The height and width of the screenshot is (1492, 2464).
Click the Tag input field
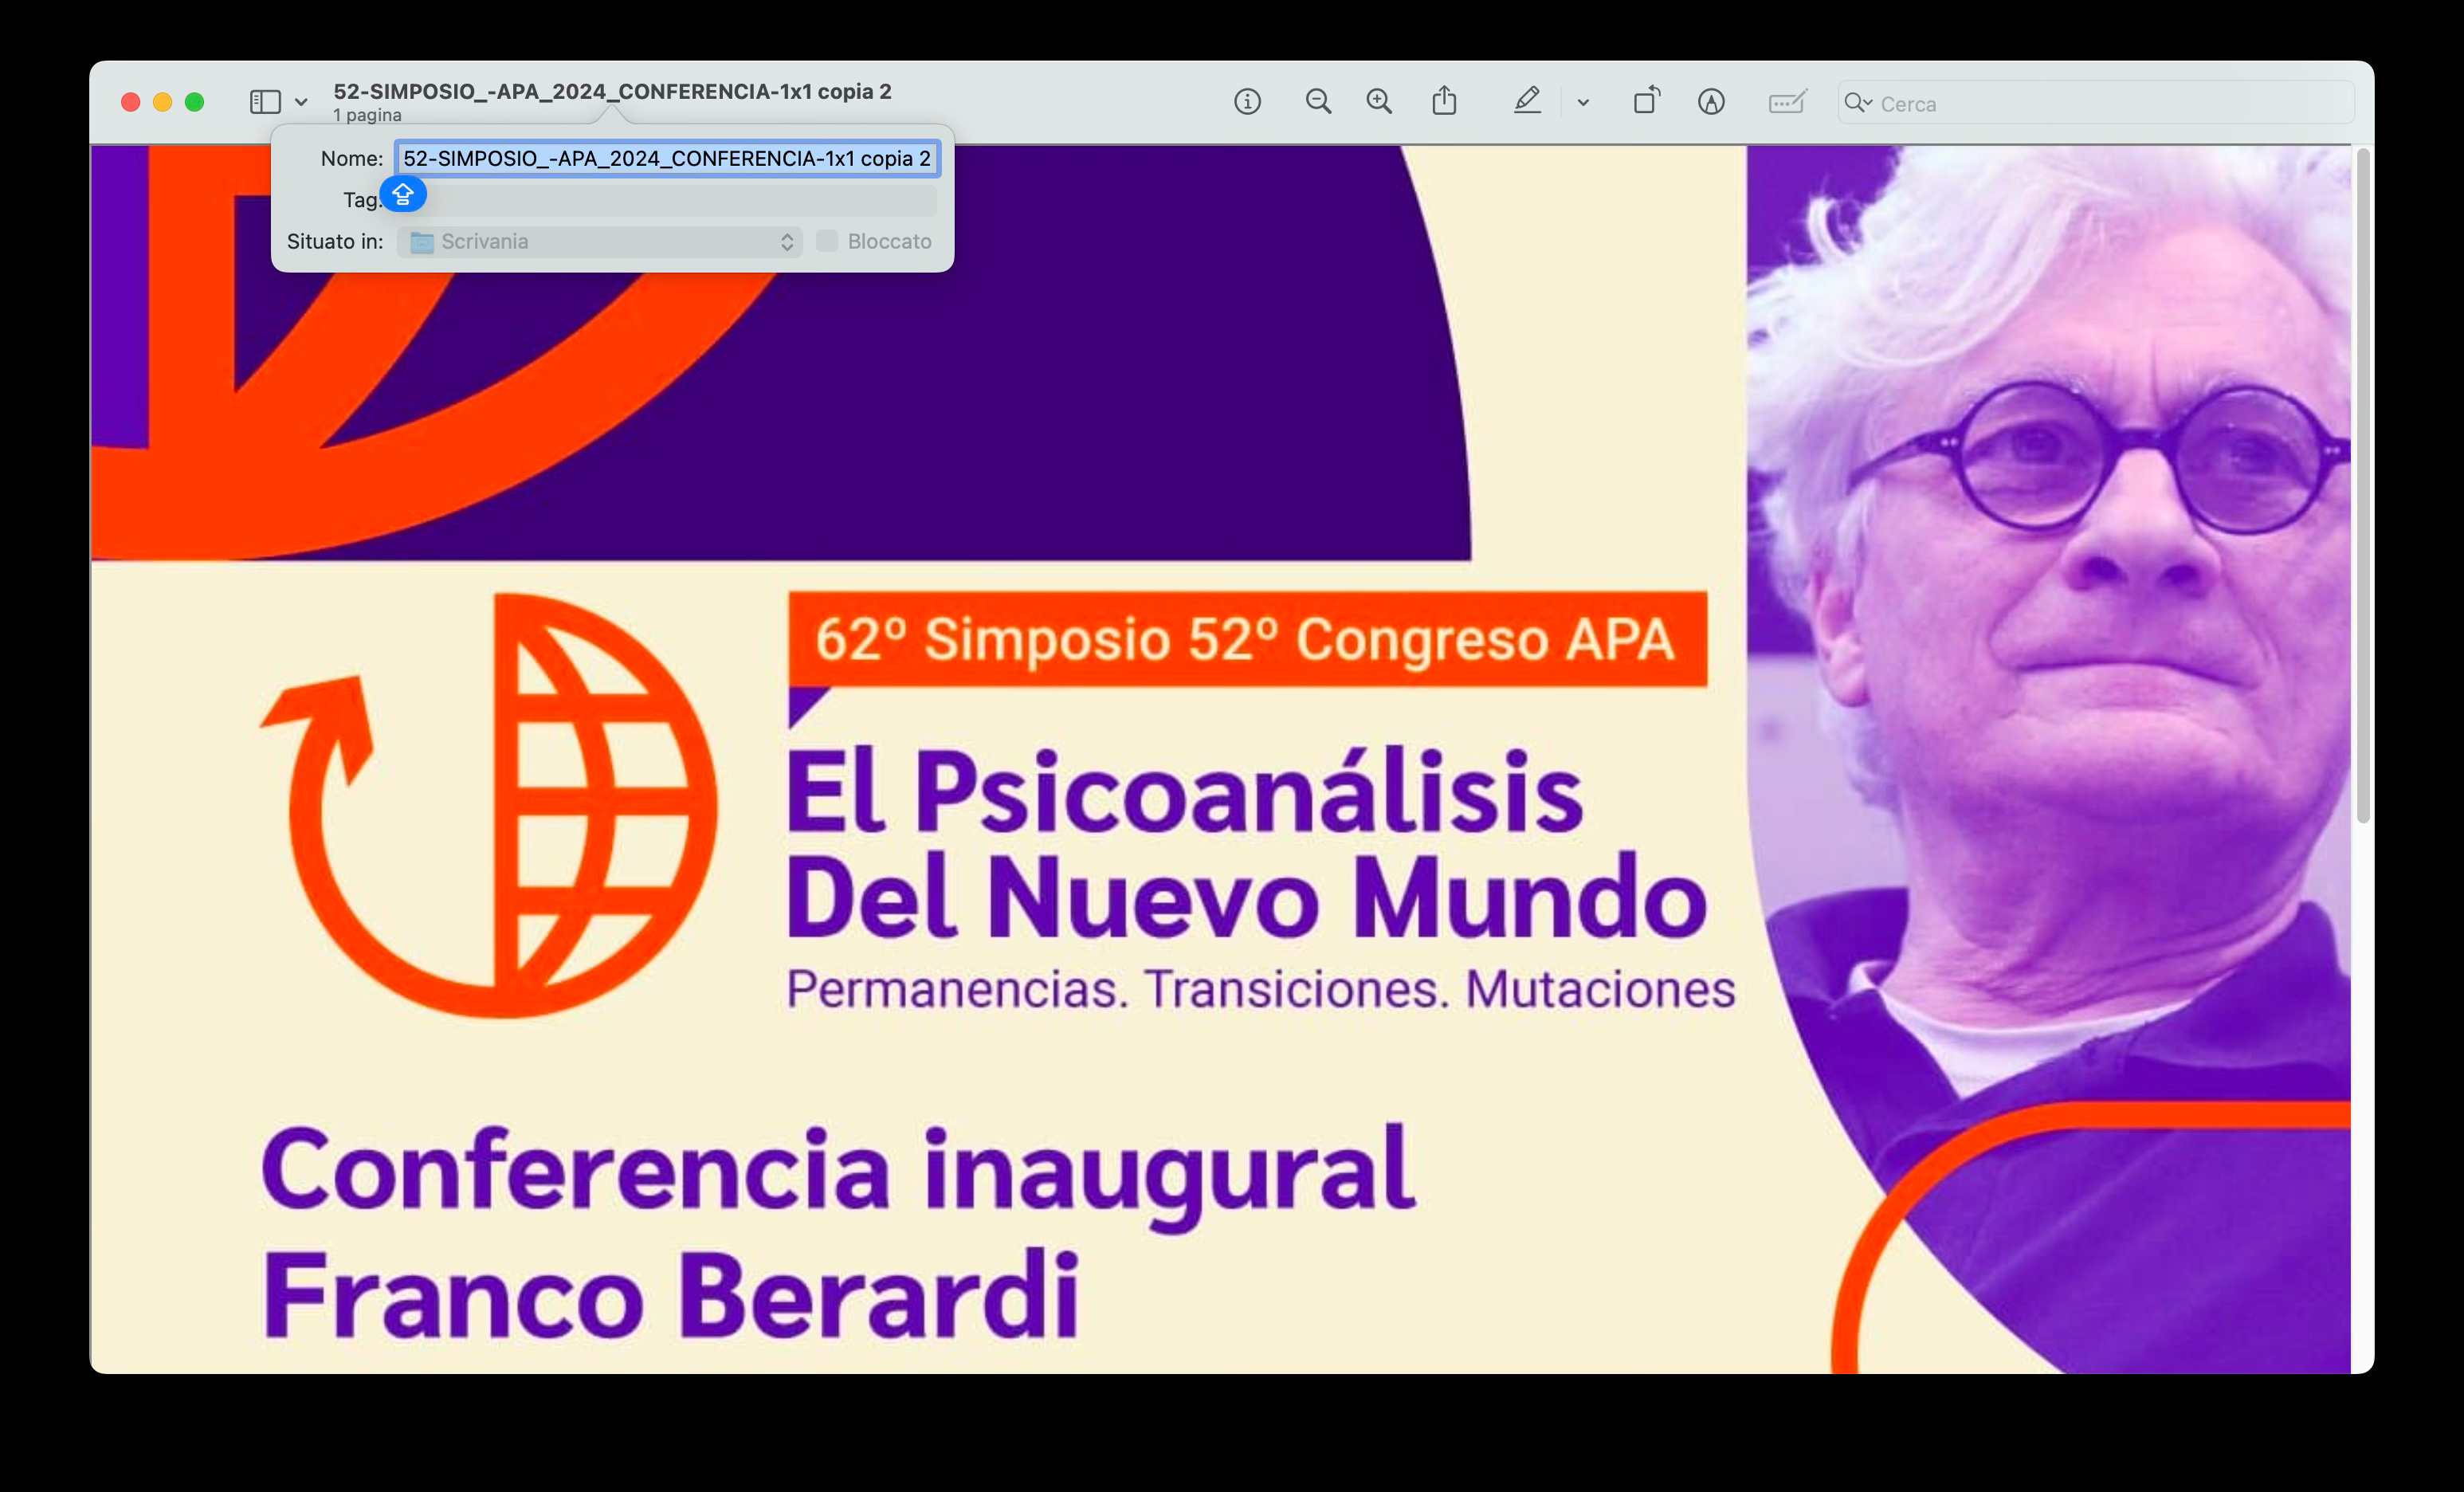pos(667,200)
